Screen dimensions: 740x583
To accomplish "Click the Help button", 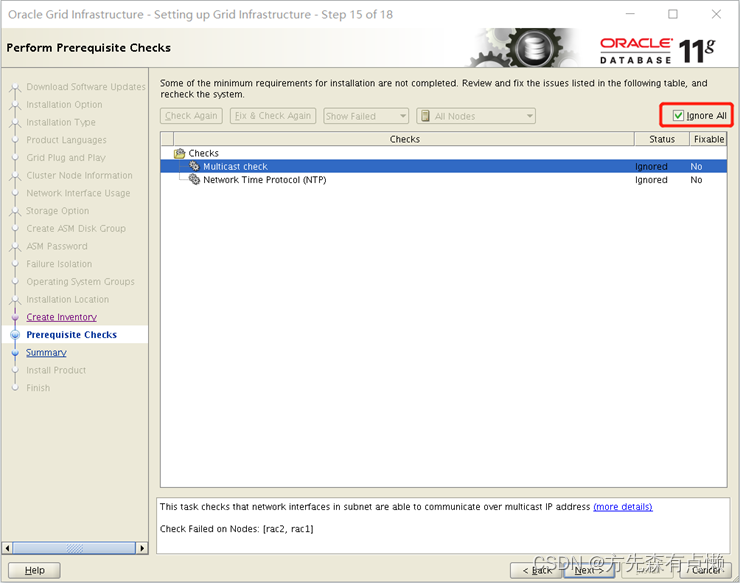I will pyautogui.click(x=34, y=570).
